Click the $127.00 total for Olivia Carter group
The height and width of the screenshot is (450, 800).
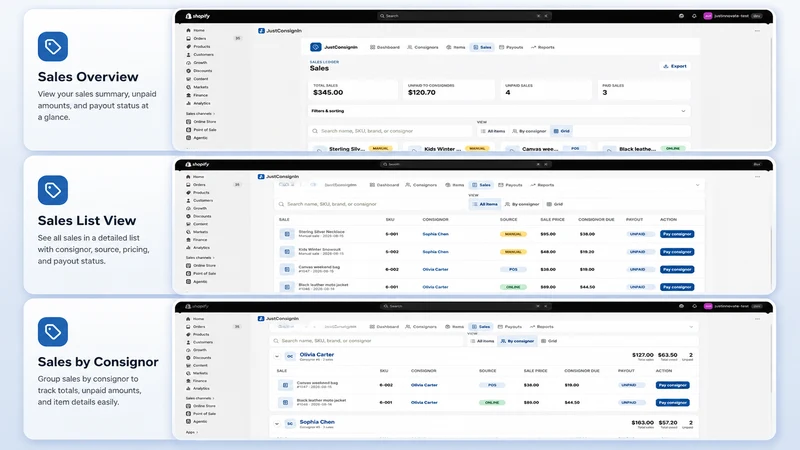point(642,355)
